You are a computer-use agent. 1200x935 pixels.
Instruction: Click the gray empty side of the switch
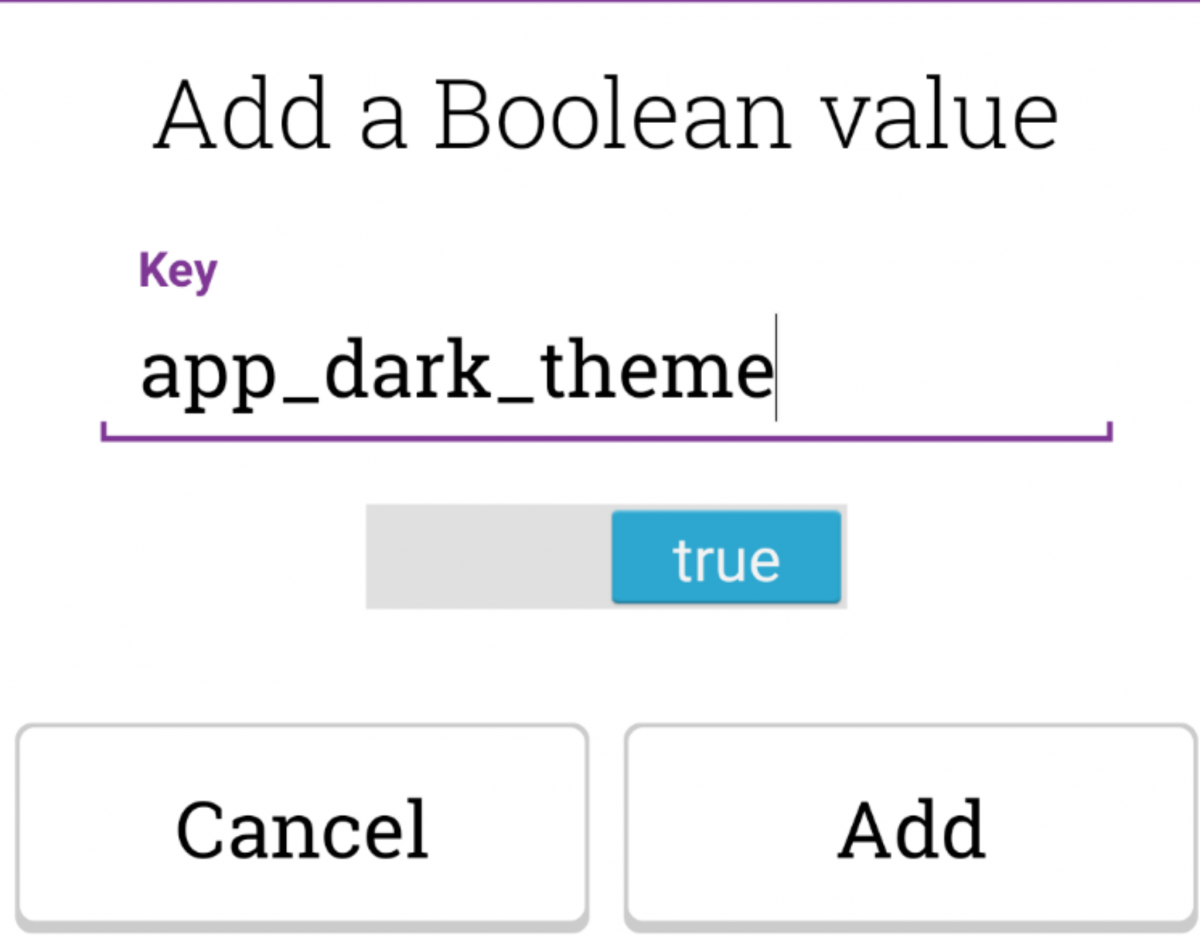488,557
